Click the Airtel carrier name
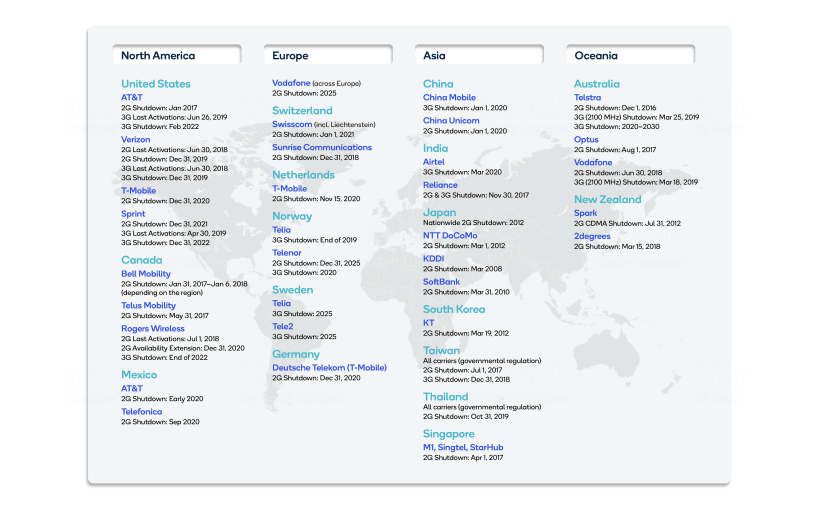Image resolution: width=814 pixels, height=509 pixels. [433, 162]
